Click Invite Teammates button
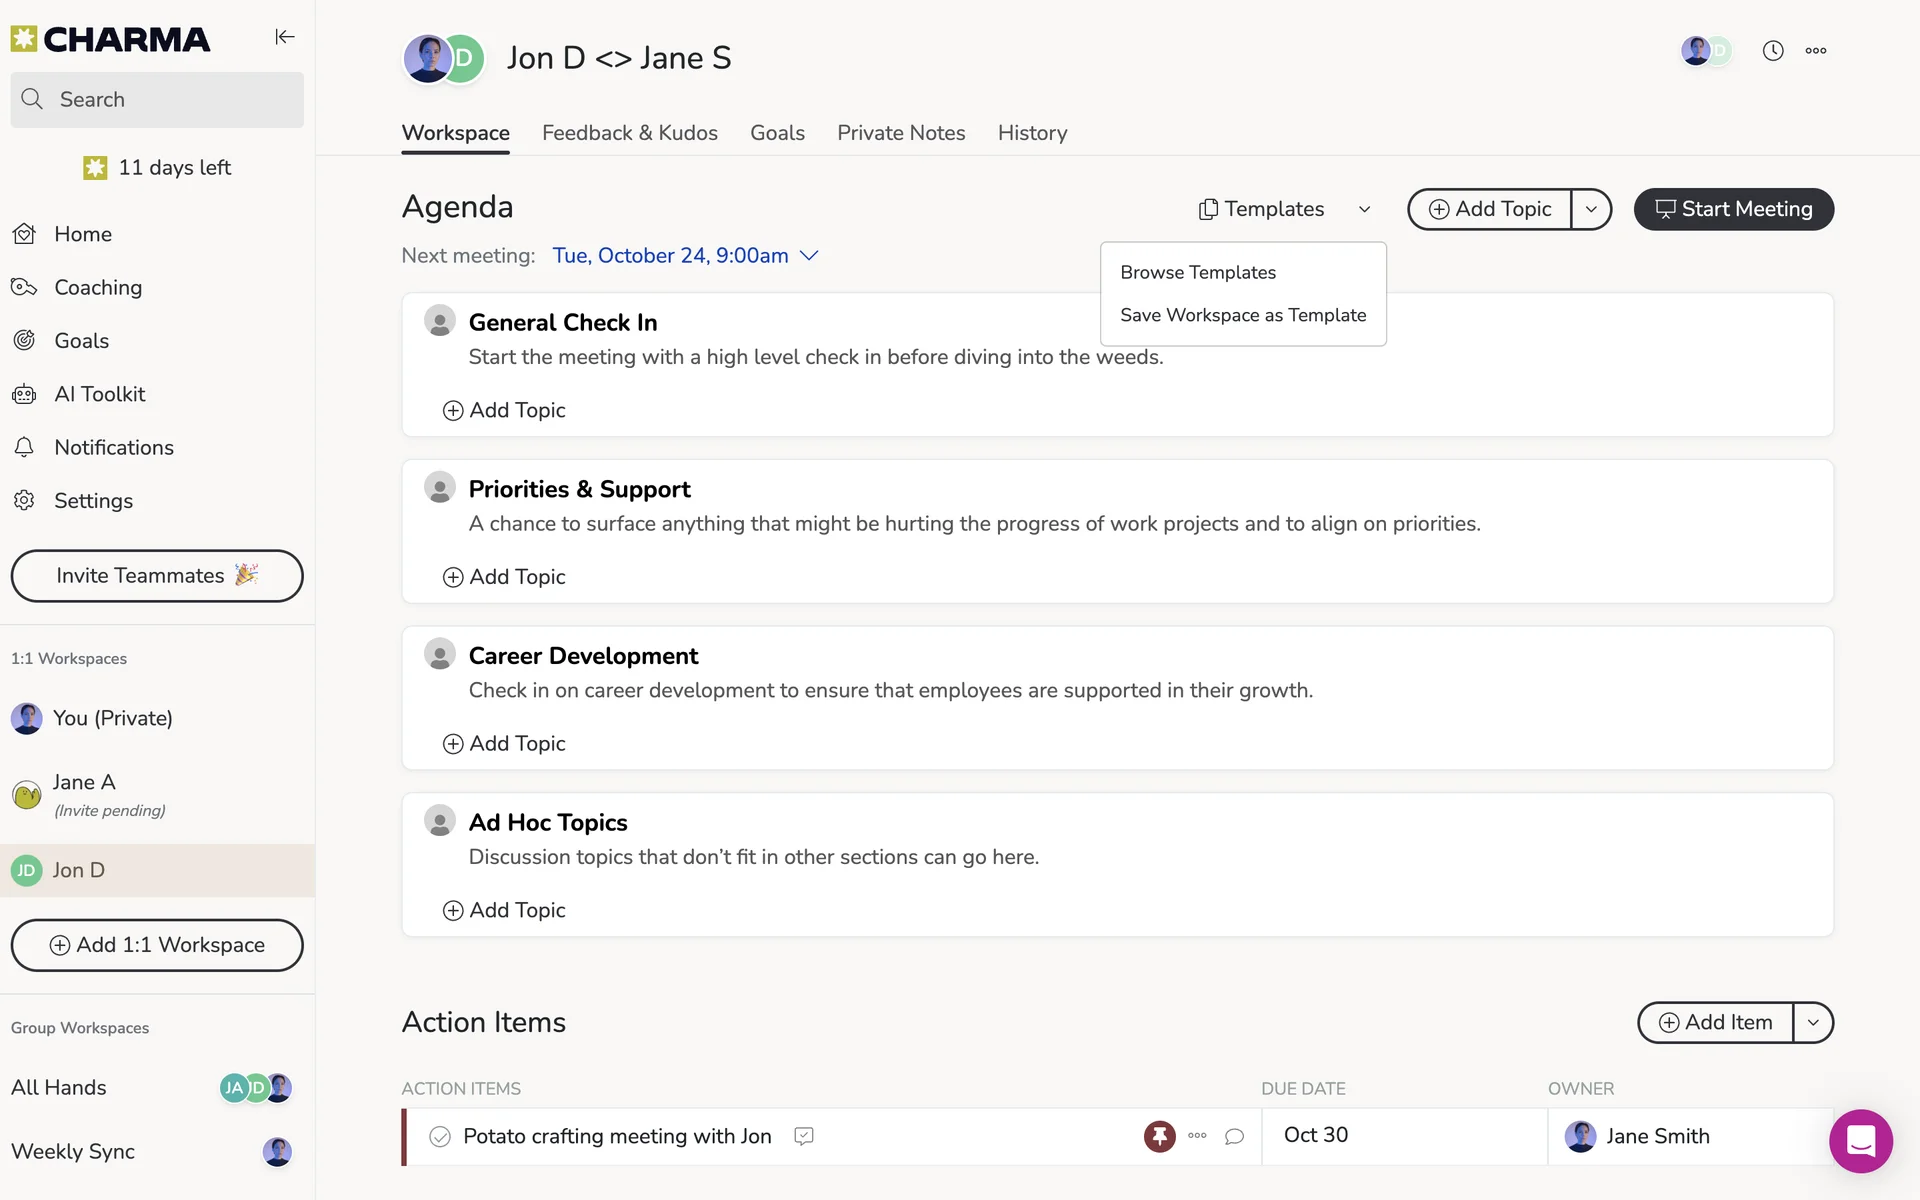This screenshot has width=1920, height=1200. pyautogui.click(x=157, y=576)
